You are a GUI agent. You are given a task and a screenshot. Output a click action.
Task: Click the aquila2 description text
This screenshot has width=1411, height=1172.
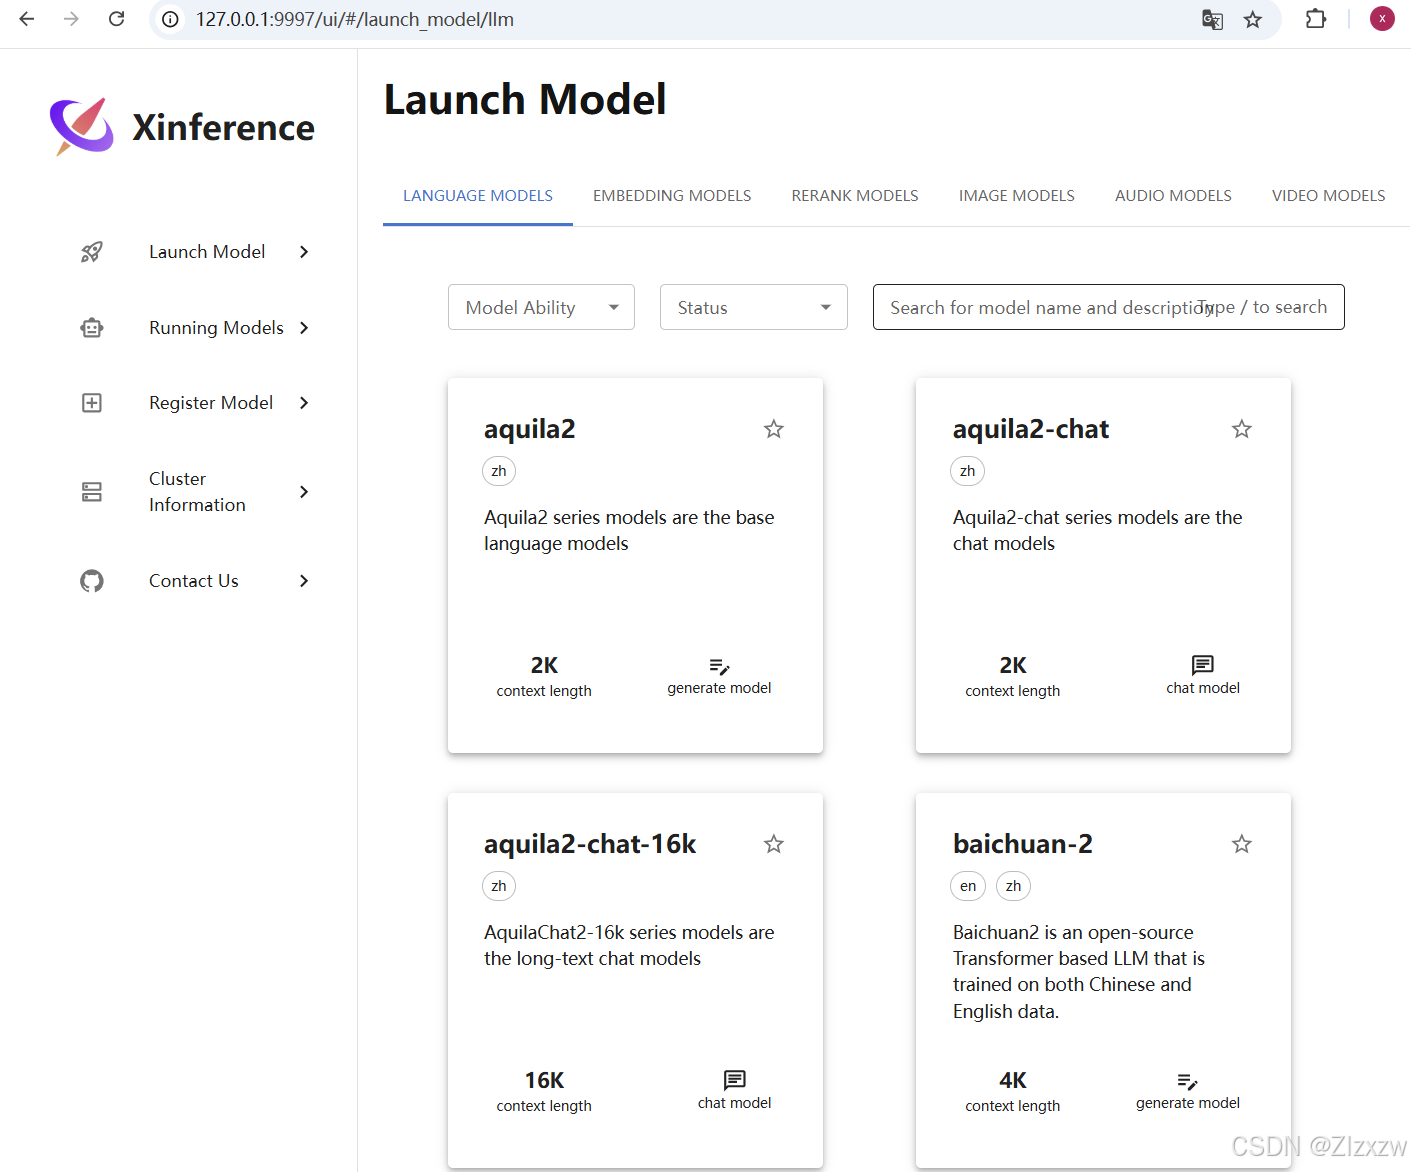[629, 530]
